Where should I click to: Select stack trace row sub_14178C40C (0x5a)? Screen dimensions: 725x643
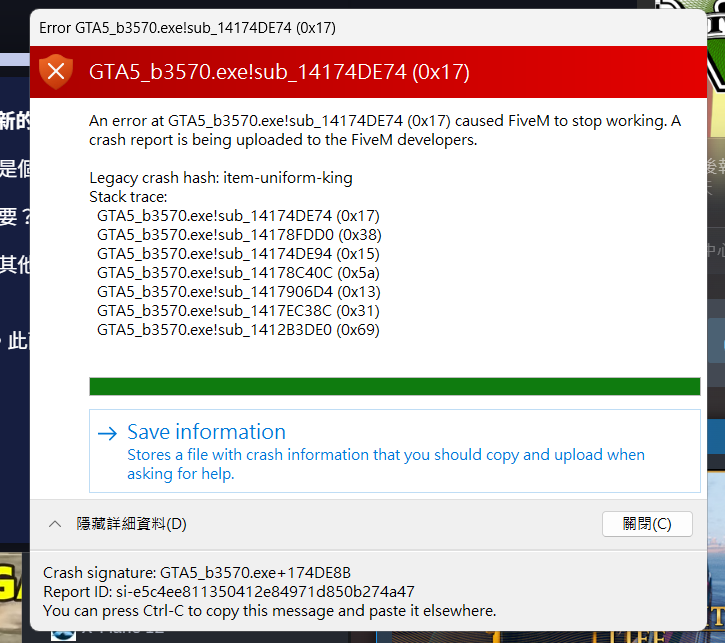238,273
